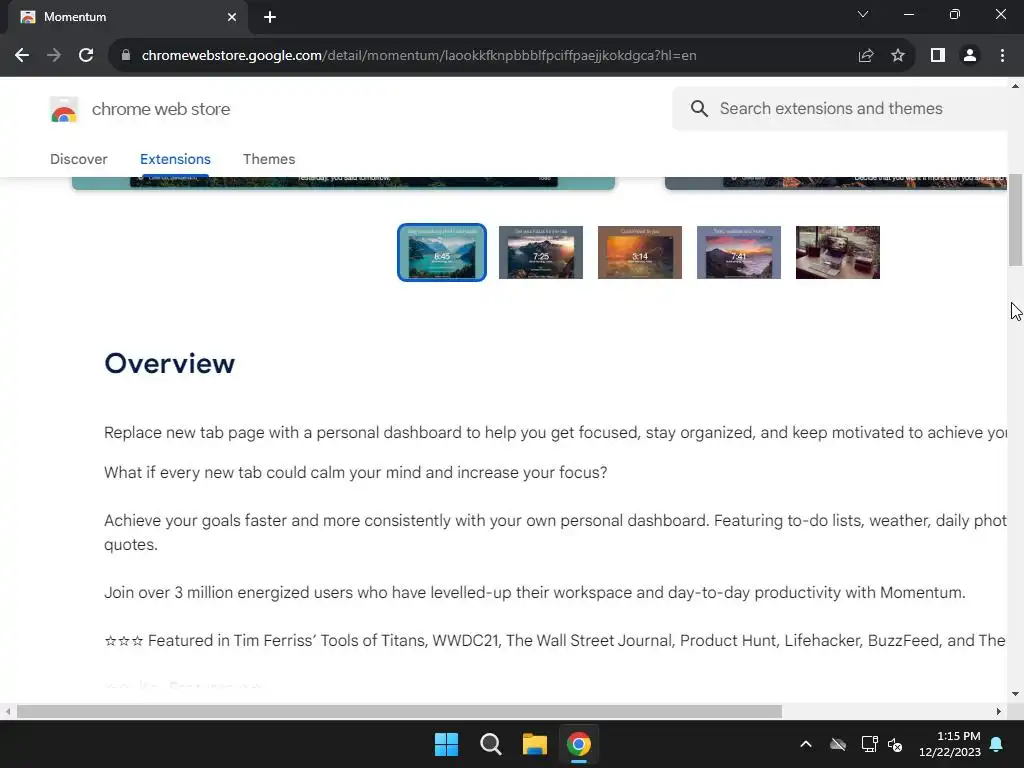Click the display network tray icon
Viewport: 1024px width, 768px height.
pos(869,744)
